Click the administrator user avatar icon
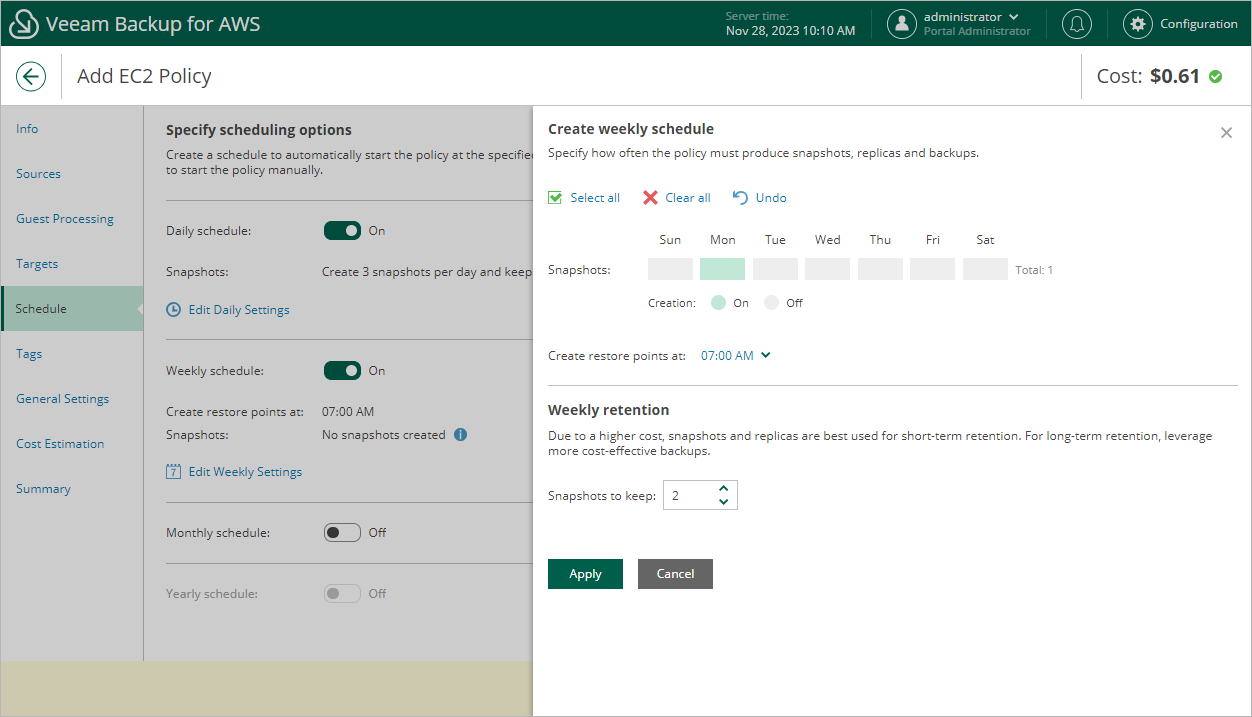 point(902,24)
